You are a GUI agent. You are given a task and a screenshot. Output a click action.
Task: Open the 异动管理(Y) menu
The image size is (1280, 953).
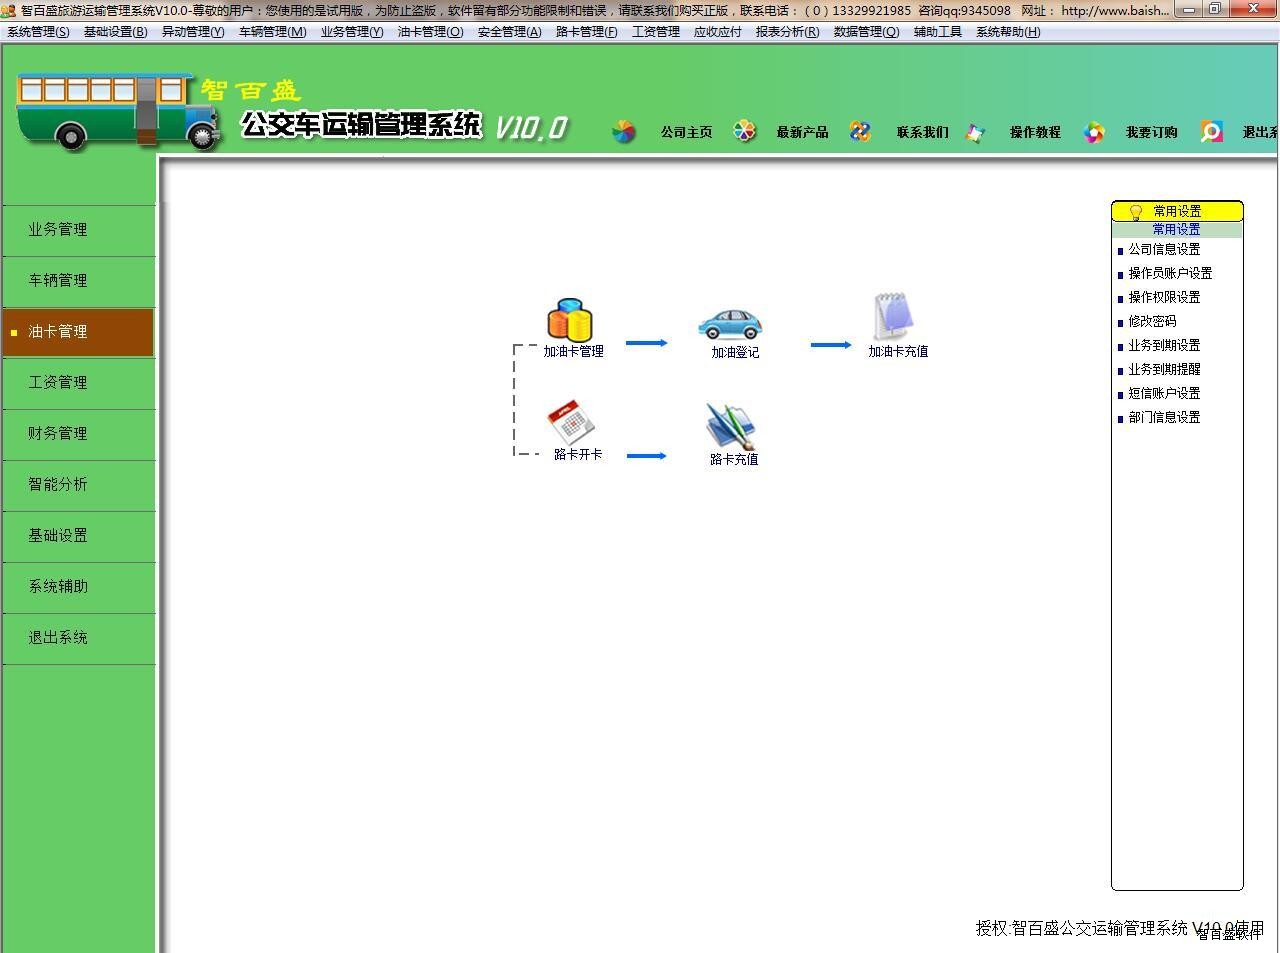(x=193, y=32)
